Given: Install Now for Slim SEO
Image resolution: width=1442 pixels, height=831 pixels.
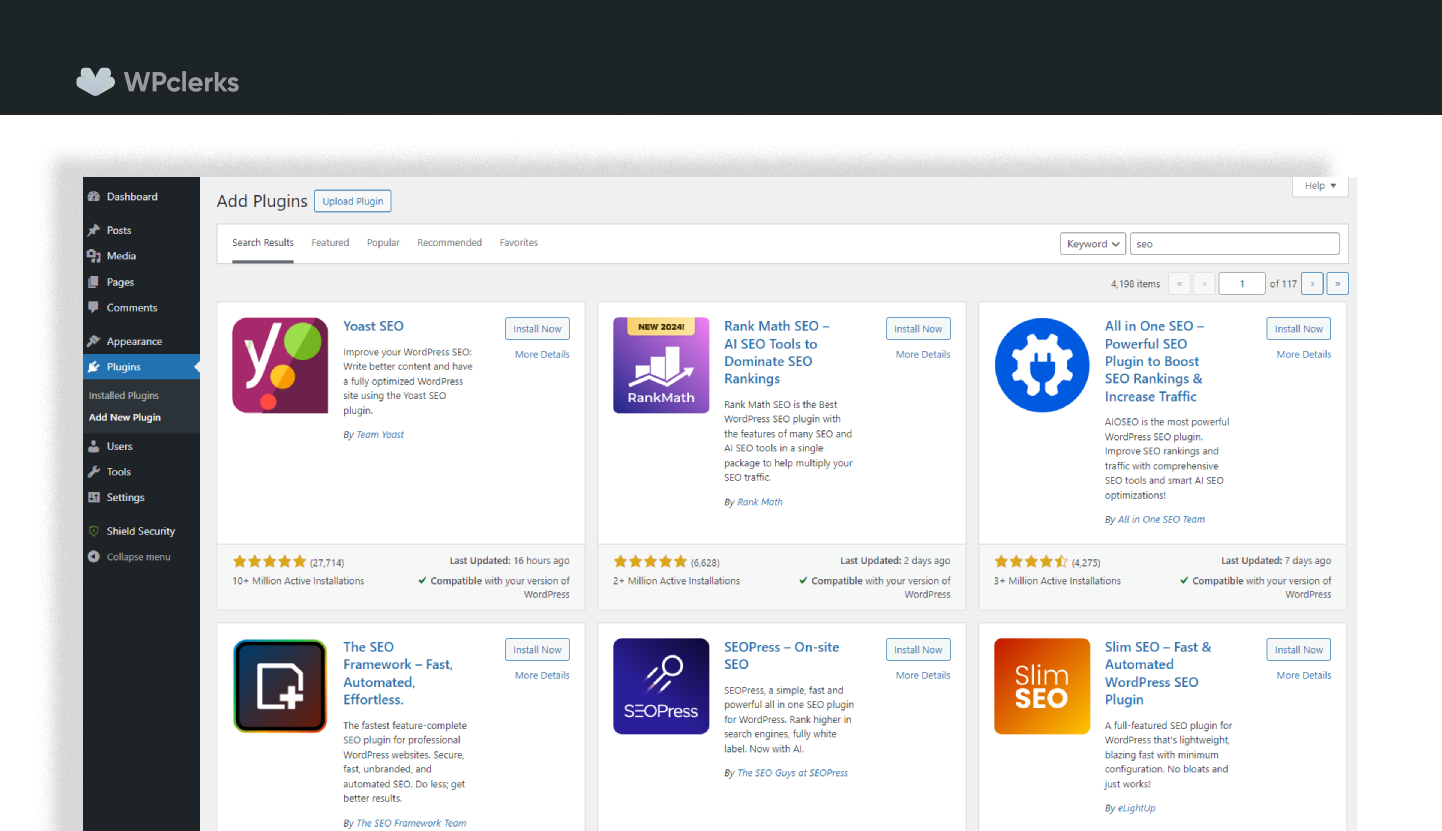Looking at the screenshot, I should (x=1299, y=650).
